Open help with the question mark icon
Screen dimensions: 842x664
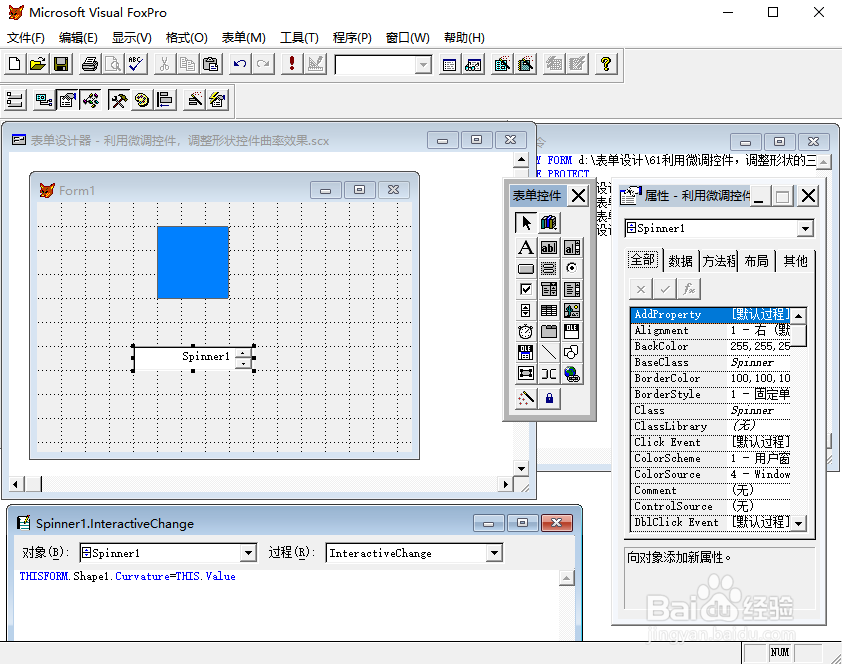point(606,64)
